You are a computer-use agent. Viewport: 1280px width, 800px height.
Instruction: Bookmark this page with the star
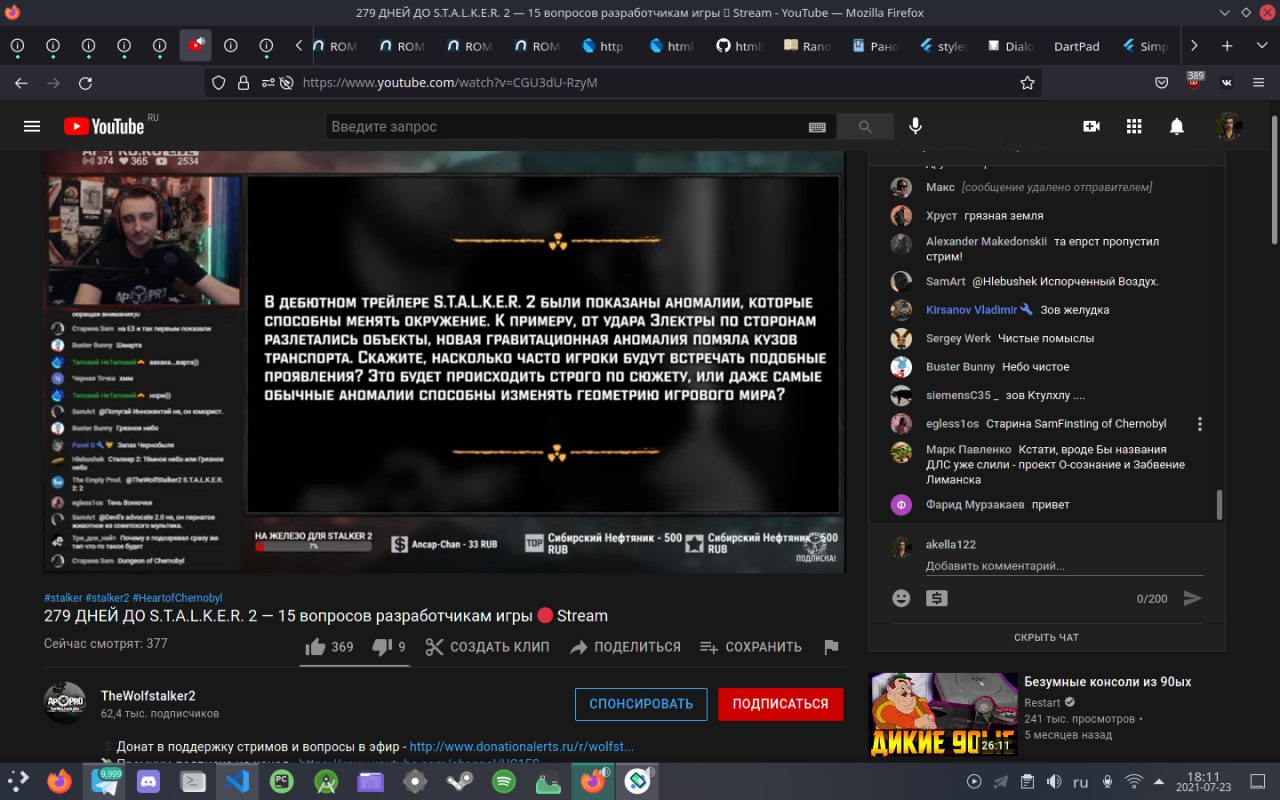pos(1027,83)
